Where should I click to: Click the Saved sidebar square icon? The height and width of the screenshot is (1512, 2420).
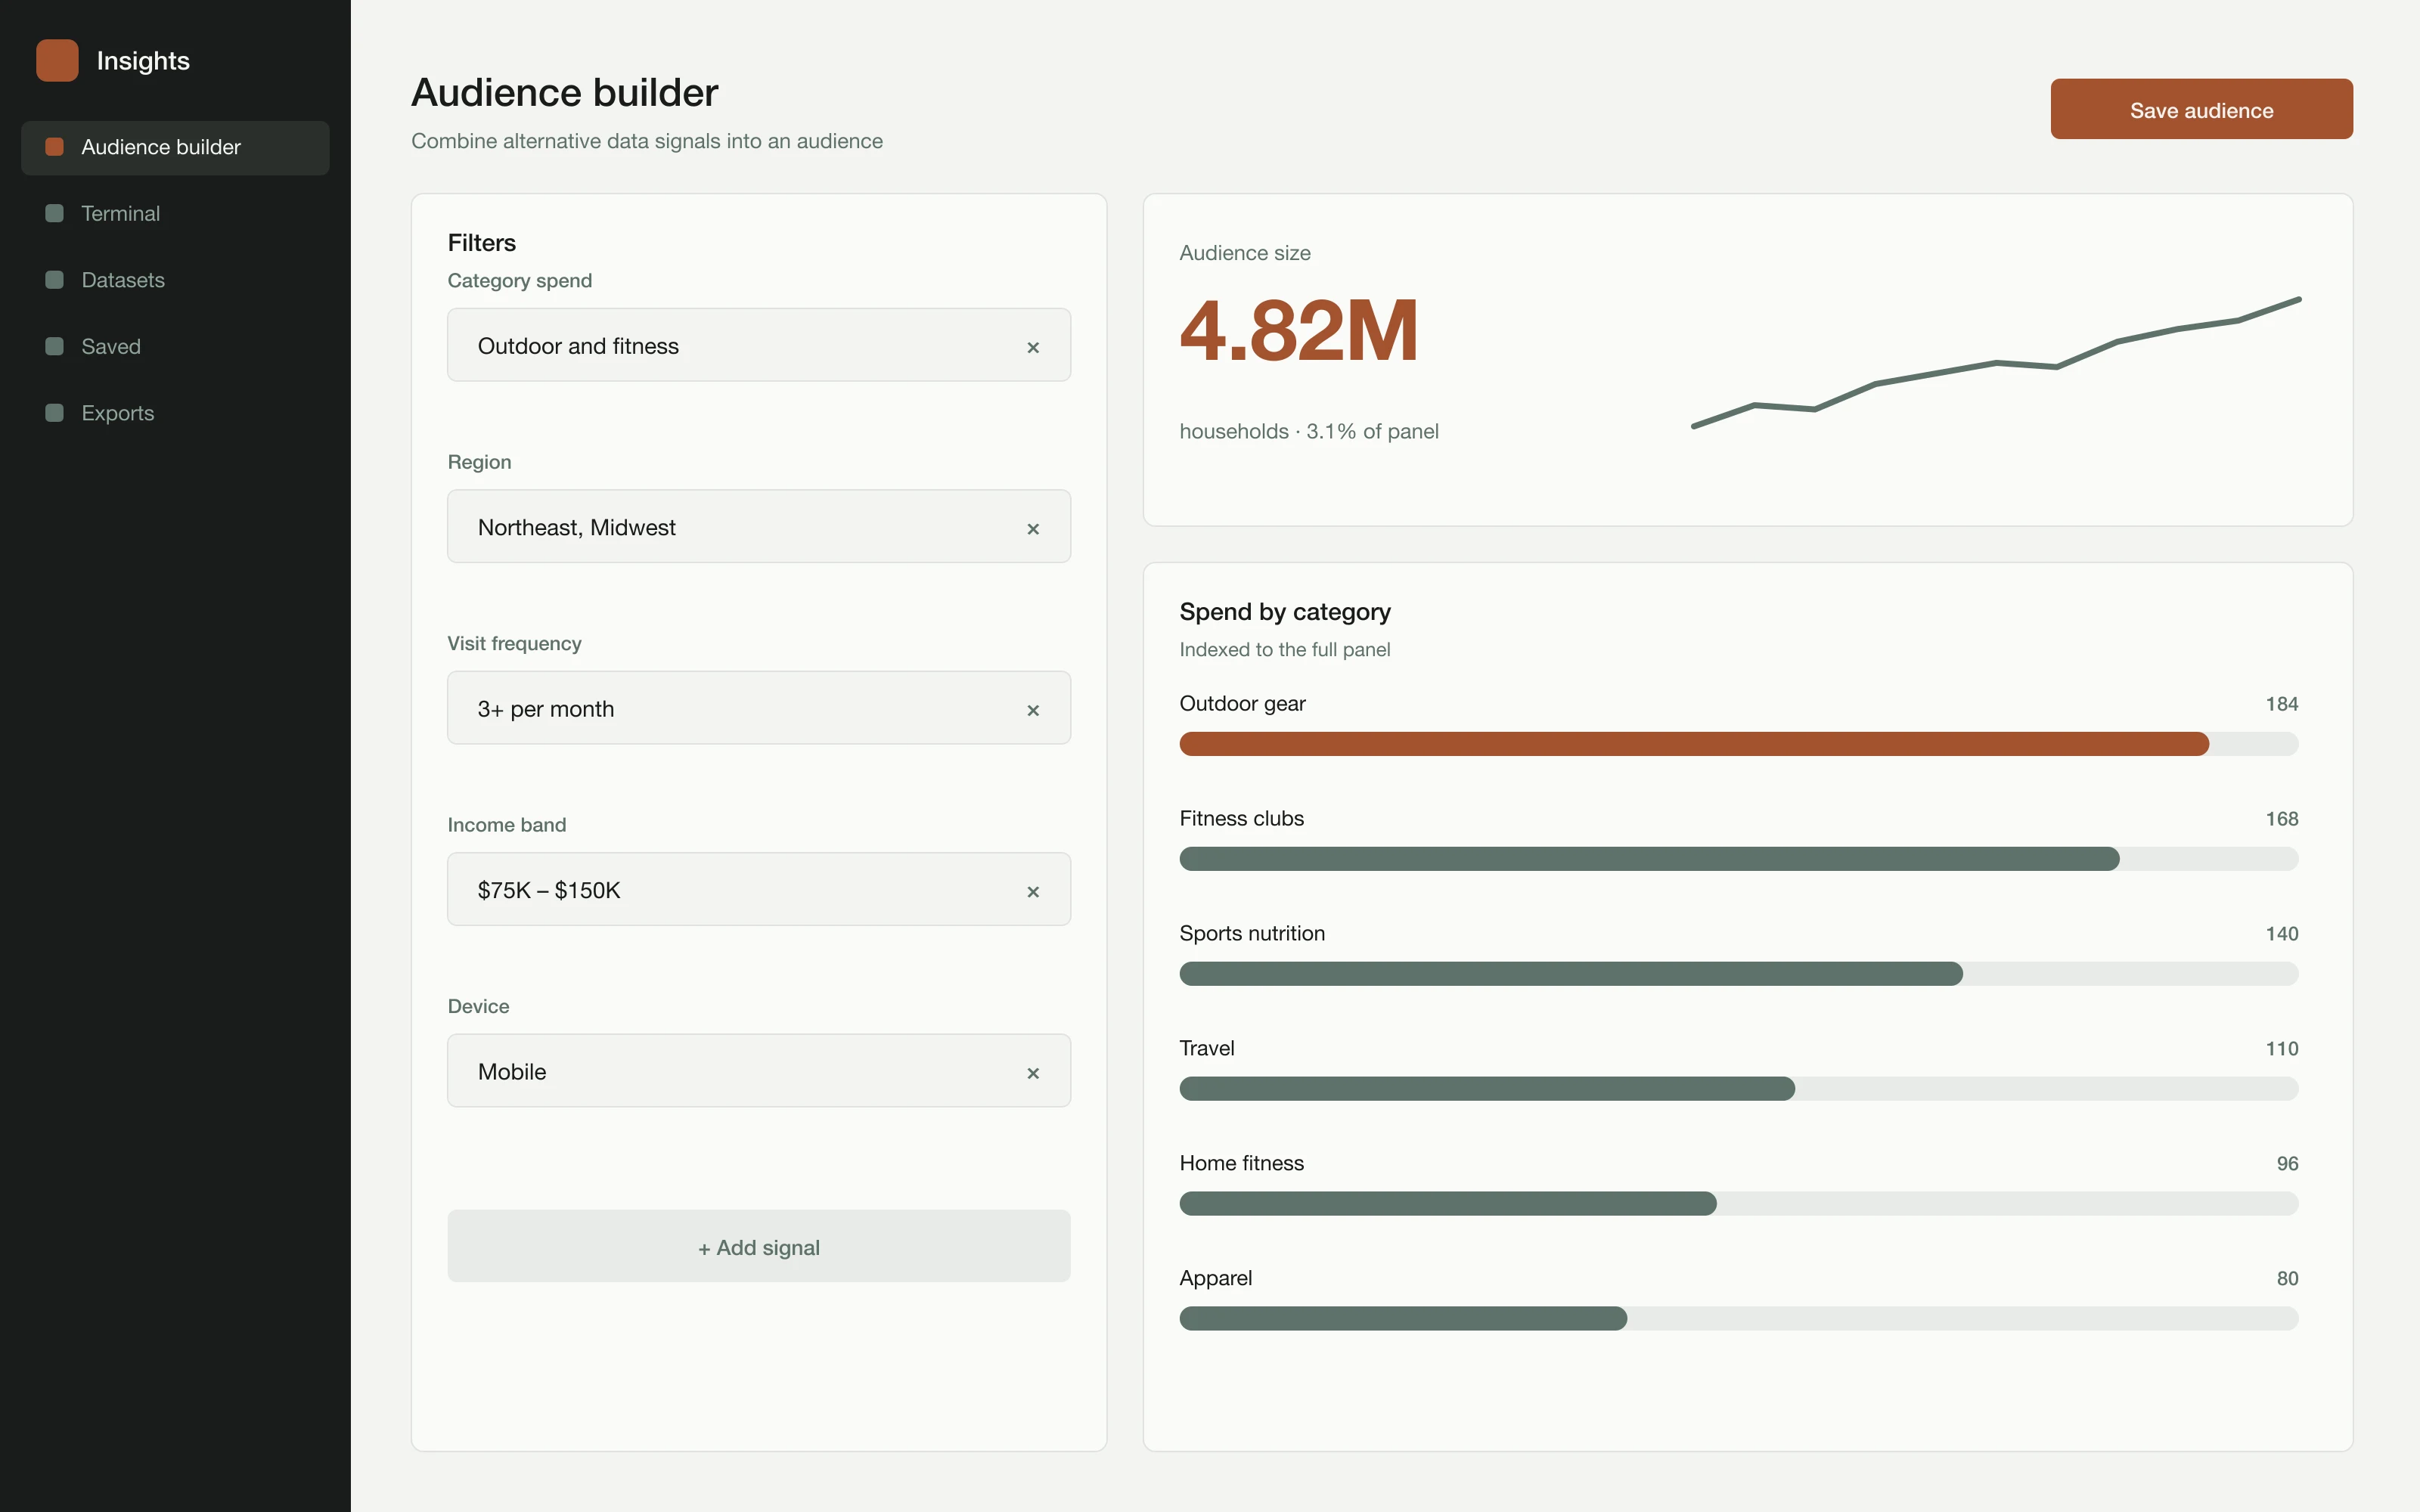pyautogui.click(x=55, y=346)
